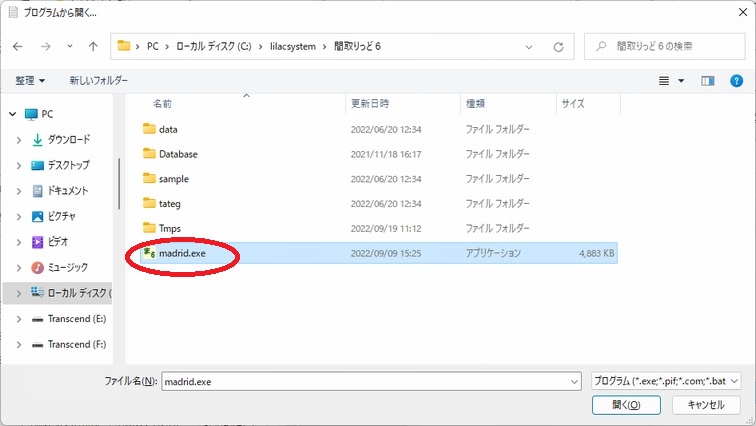Screen dimensions: 756x426
Task: Expand the ミュージック node
Action: (19, 268)
